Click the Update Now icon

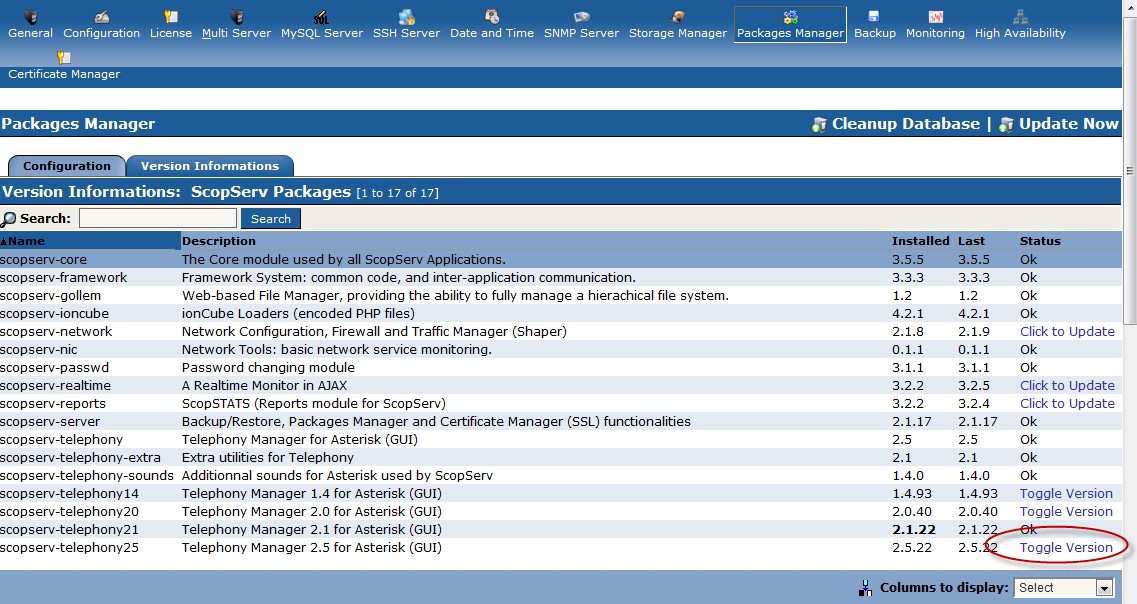[x=1006, y=125]
